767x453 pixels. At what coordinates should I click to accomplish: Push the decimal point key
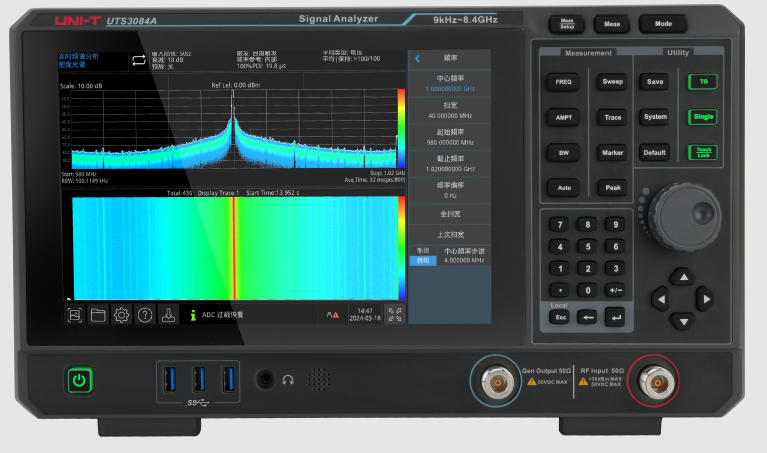561,290
